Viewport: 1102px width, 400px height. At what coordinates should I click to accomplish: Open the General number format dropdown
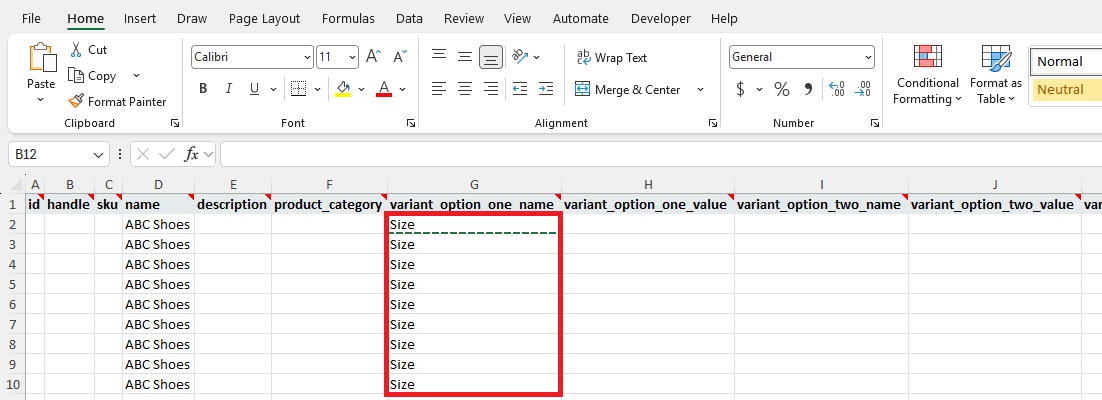point(868,57)
